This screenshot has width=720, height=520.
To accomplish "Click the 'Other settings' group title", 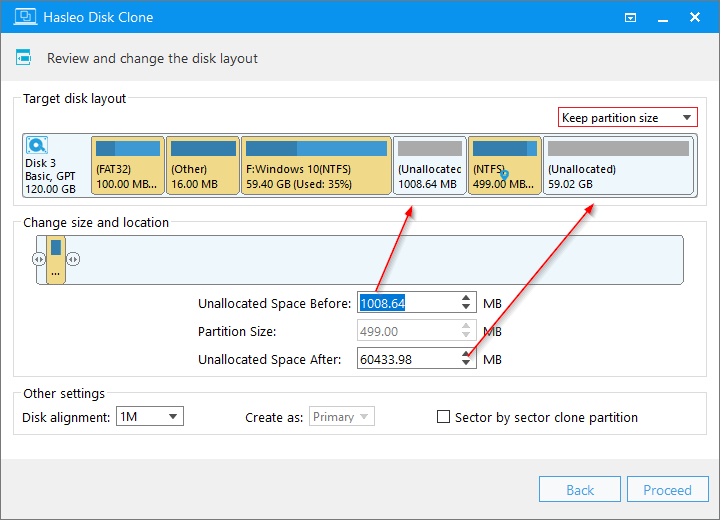I will click(64, 393).
